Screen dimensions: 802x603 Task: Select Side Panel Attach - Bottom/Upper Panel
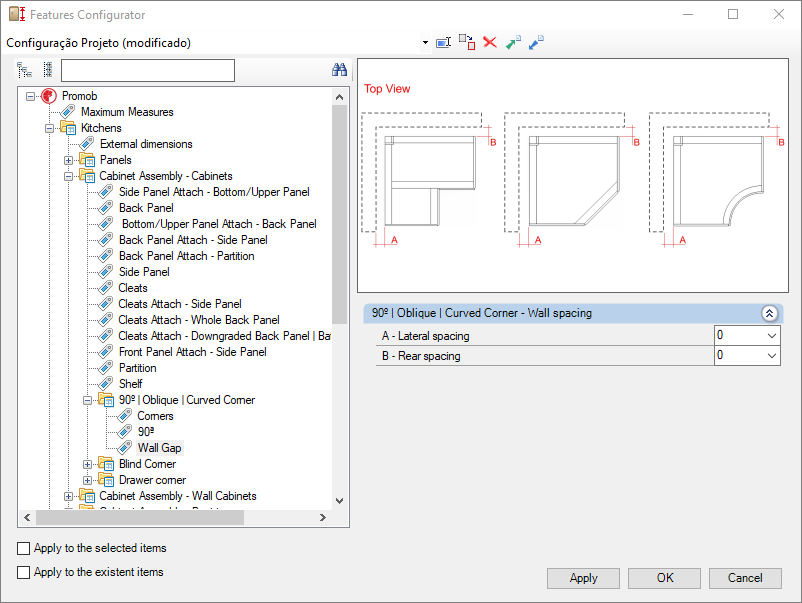pos(214,192)
